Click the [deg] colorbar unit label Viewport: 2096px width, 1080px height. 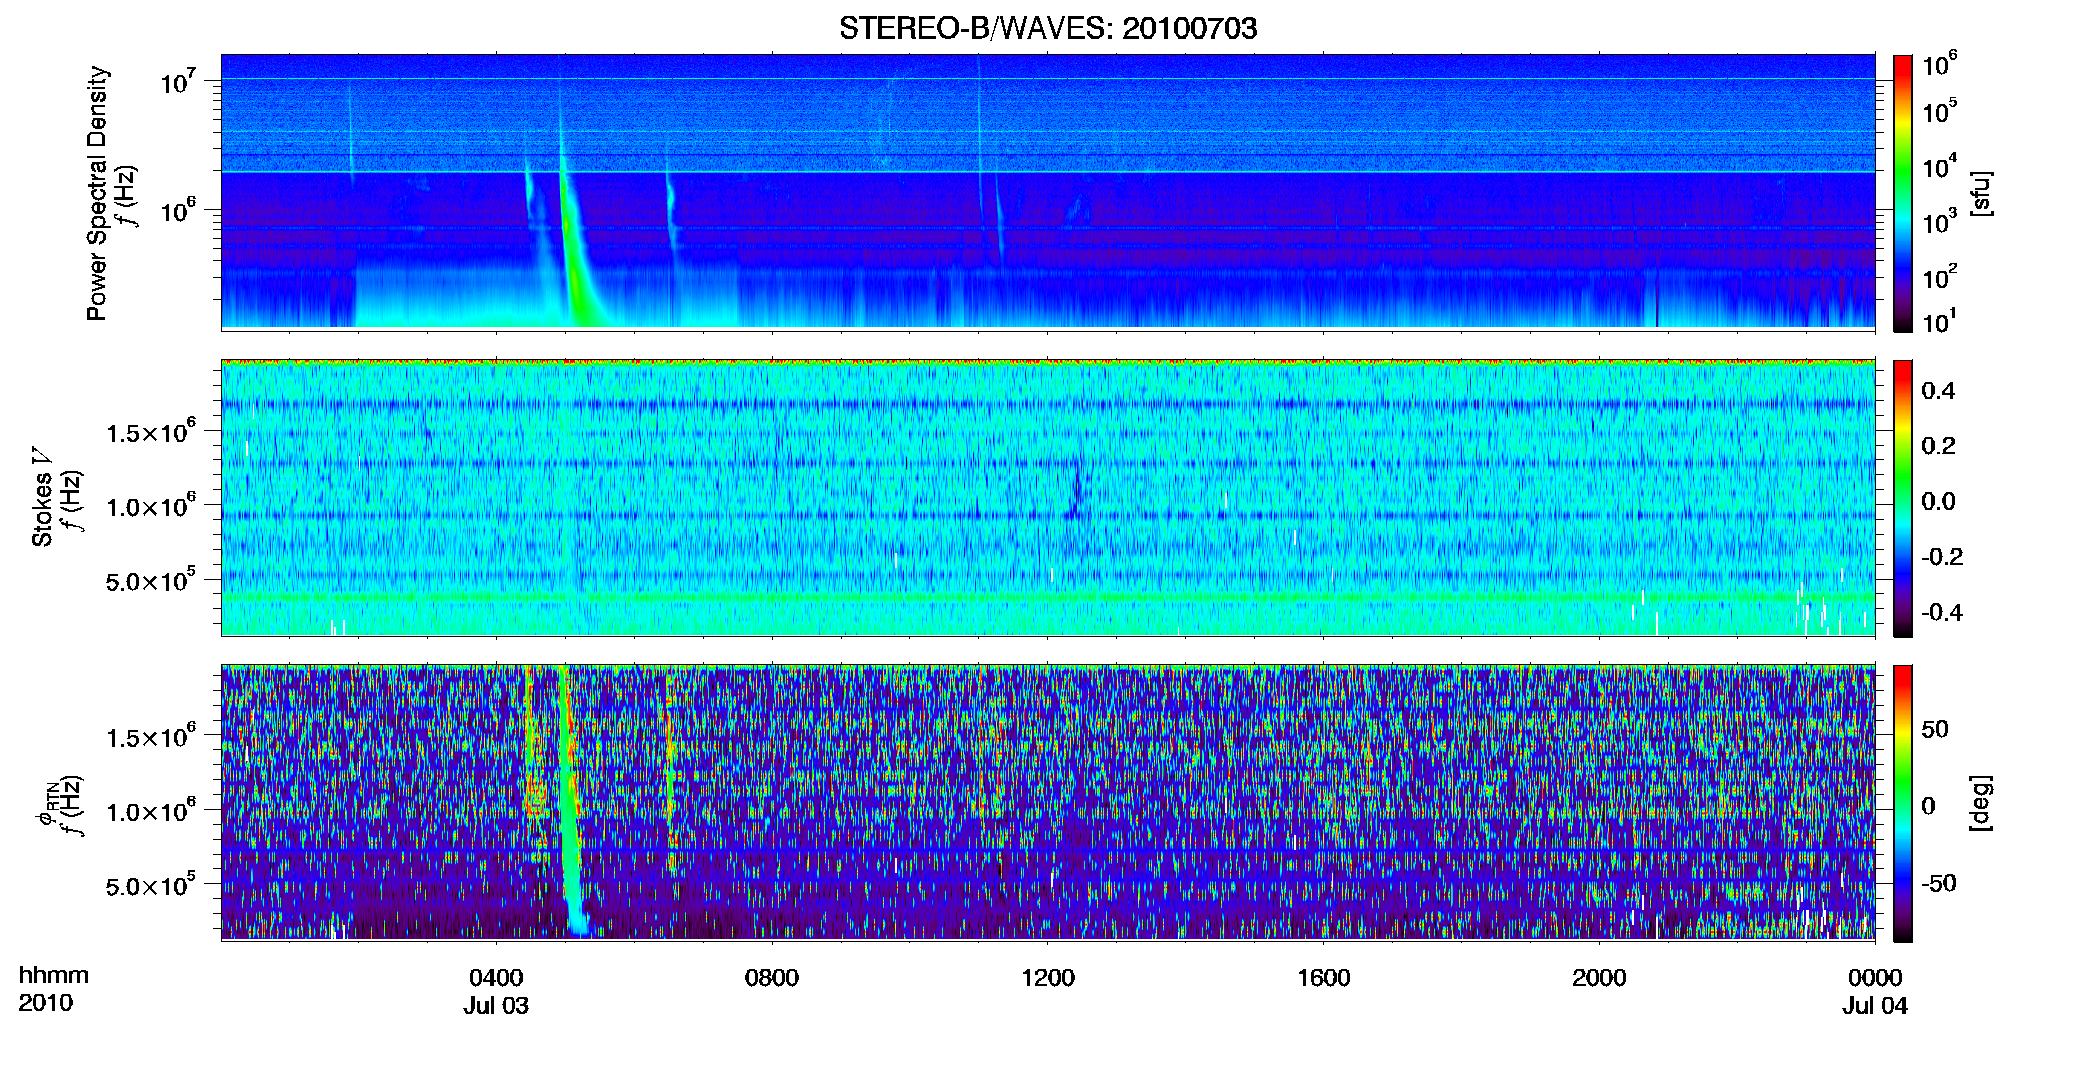[x=1982, y=803]
